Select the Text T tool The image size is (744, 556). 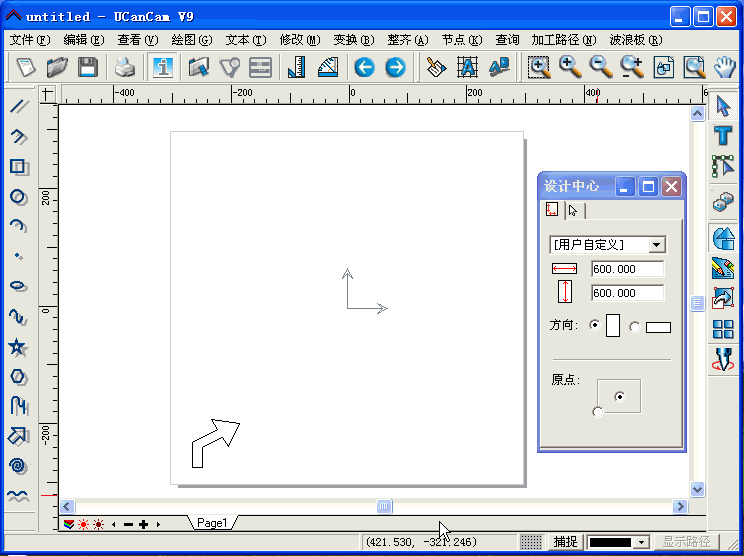[x=723, y=136]
